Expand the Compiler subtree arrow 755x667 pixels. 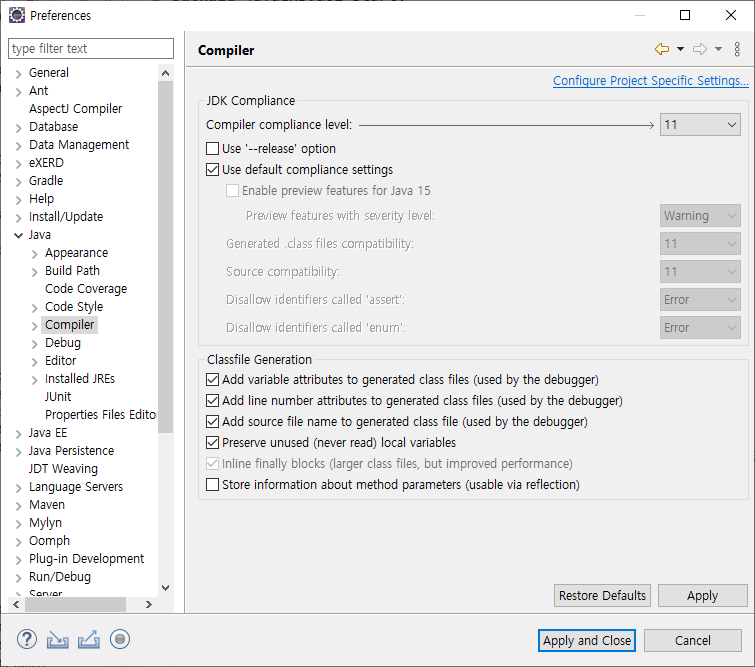(x=35, y=326)
